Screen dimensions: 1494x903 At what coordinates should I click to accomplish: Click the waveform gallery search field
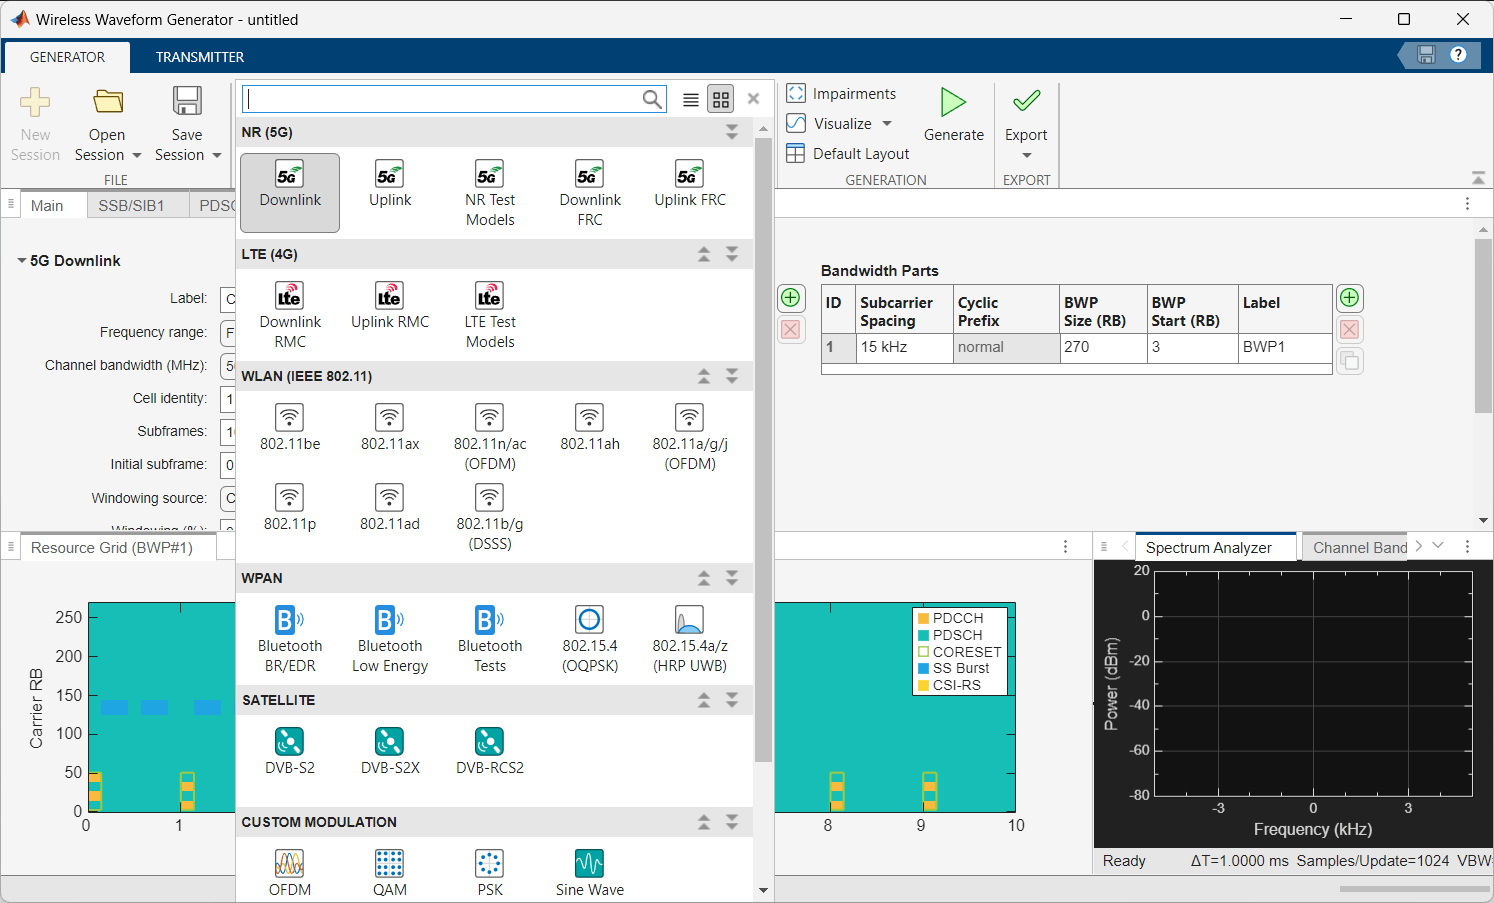pos(442,99)
